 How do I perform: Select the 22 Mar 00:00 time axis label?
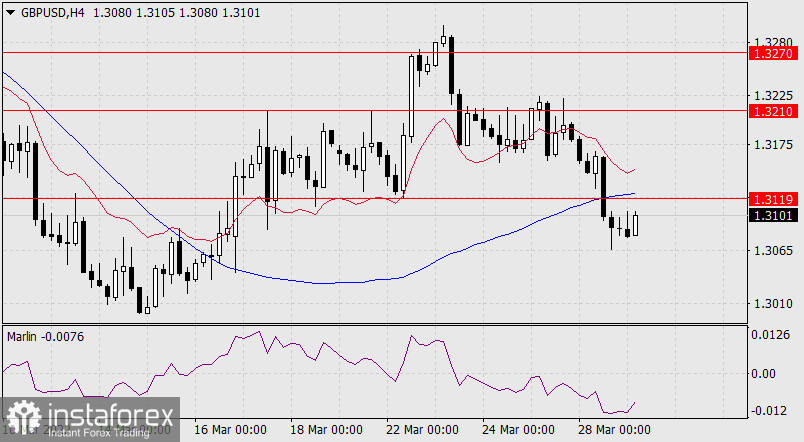(x=422, y=429)
